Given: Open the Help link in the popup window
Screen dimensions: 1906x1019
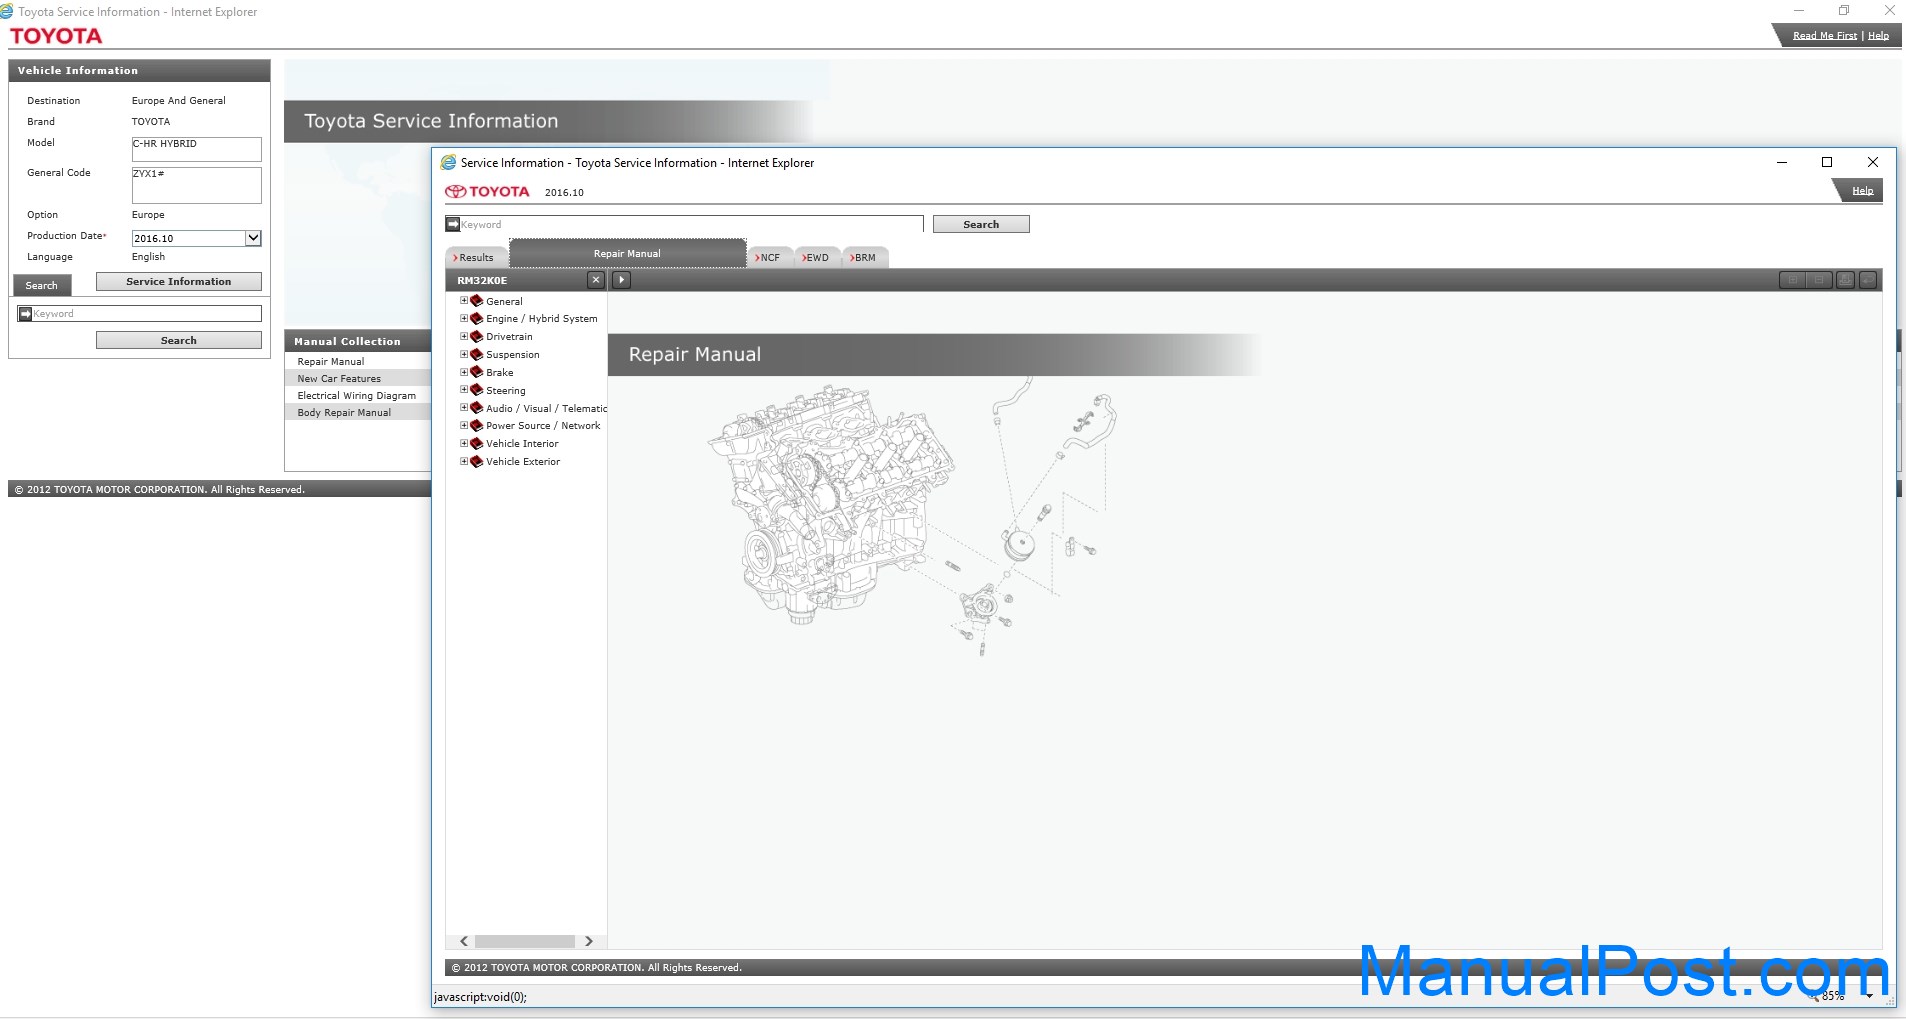Looking at the screenshot, I should tap(1862, 191).
